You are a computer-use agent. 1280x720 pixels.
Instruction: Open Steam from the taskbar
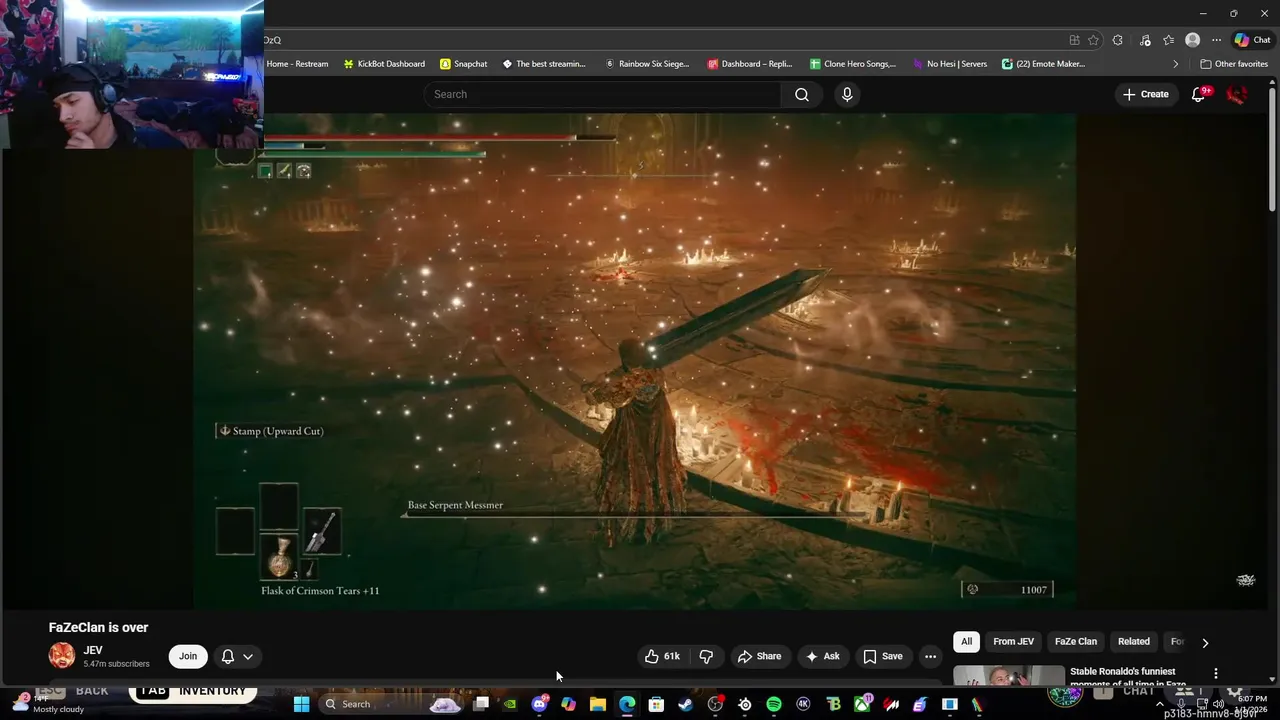[685, 704]
